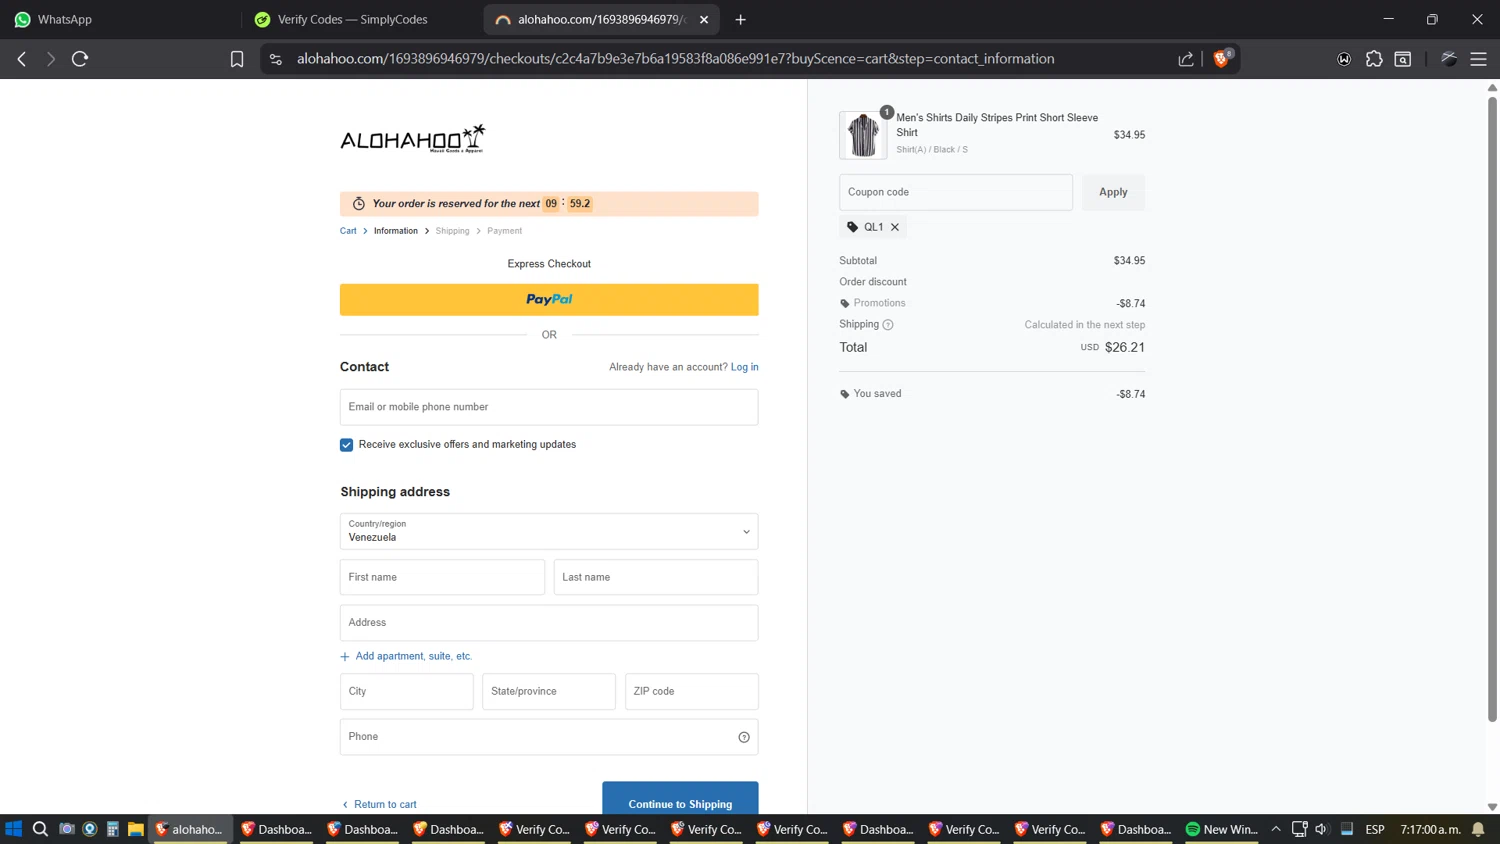Click the share page icon
The width and height of the screenshot is (1500, 844).
coord(1186,59)
